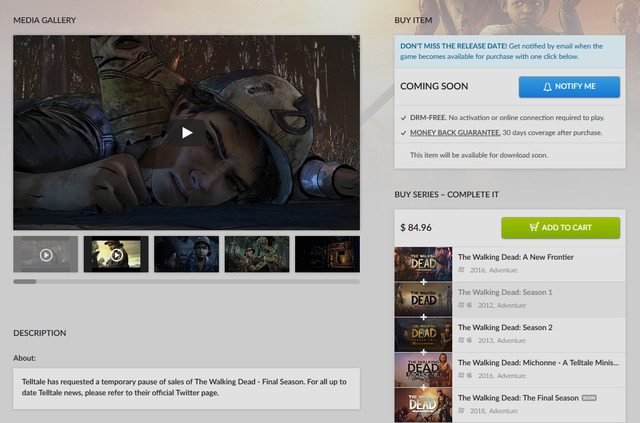Click Windows icon under Season 1
Image resolution: width=640 pixels, height=423 pixels.
[x=461, y=305]
